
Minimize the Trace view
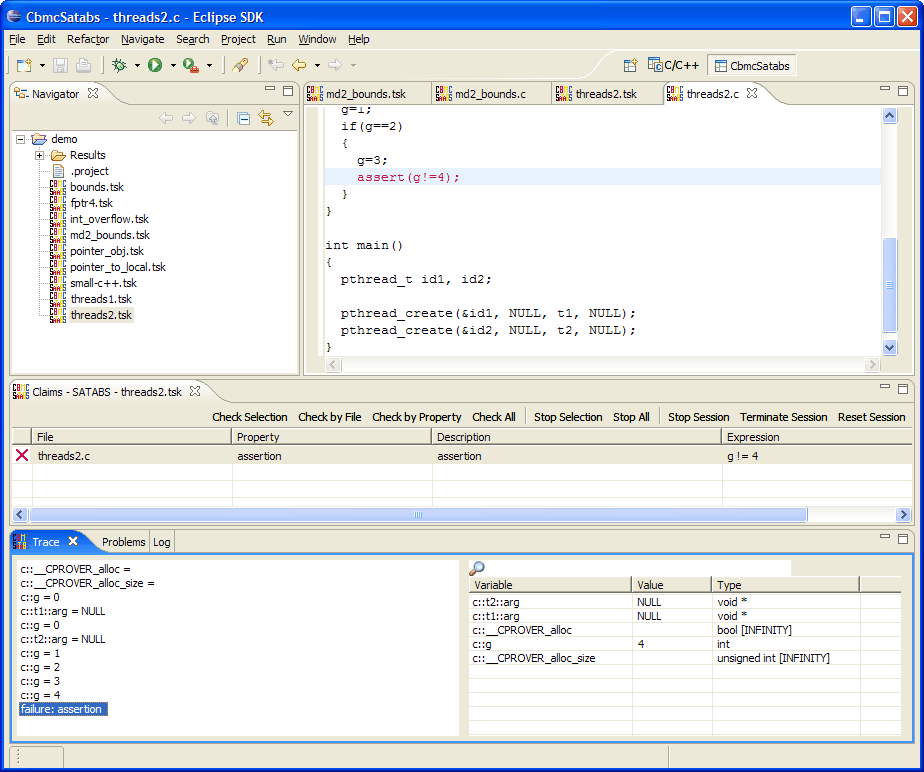[885, 536]
